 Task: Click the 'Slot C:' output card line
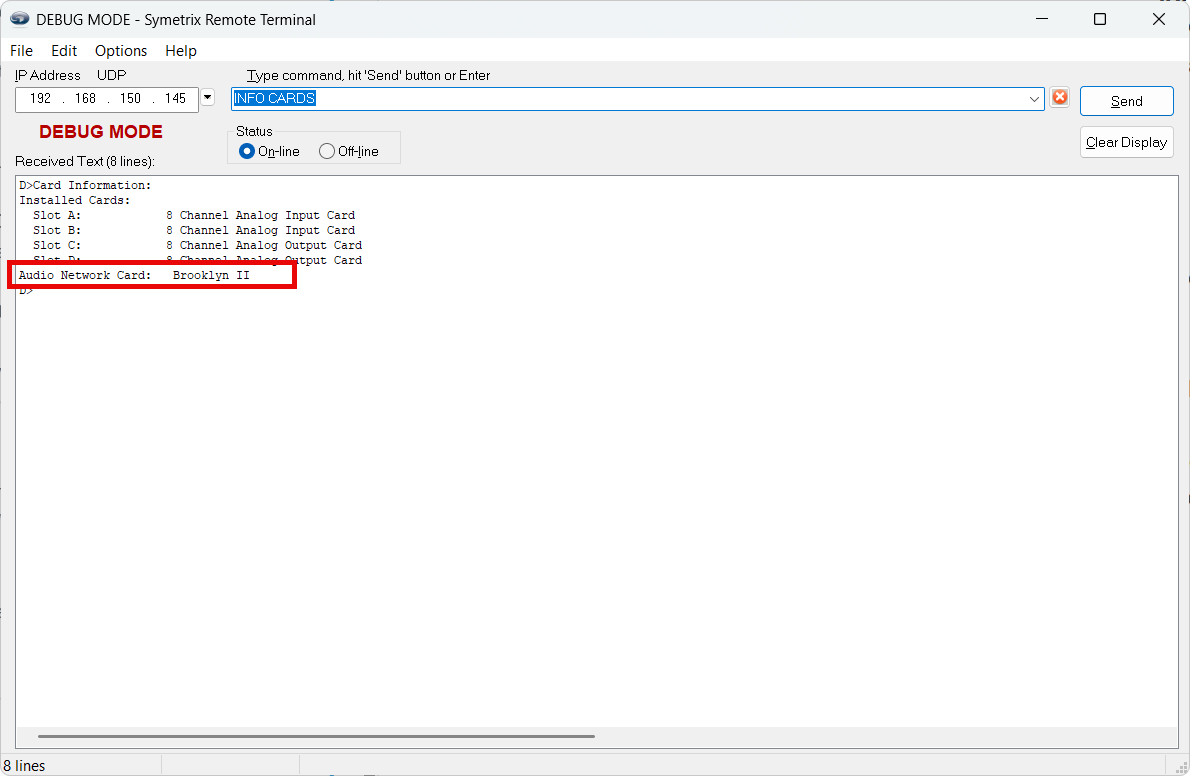[197, 245]
